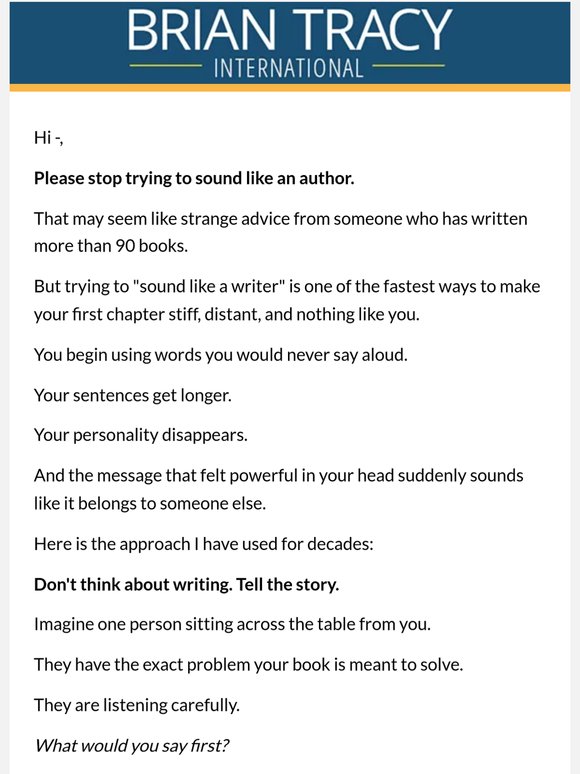Click "And the message that felt powerful" line
This screenshot has height=774, width=580.
[278, 475]
